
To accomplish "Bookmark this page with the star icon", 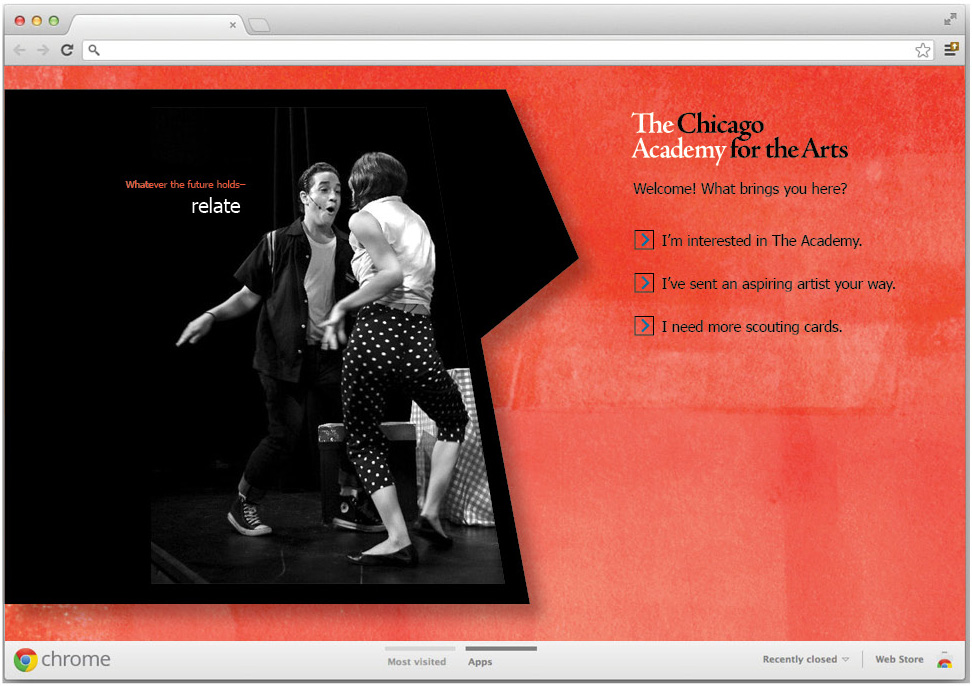I will coord(922,50).
